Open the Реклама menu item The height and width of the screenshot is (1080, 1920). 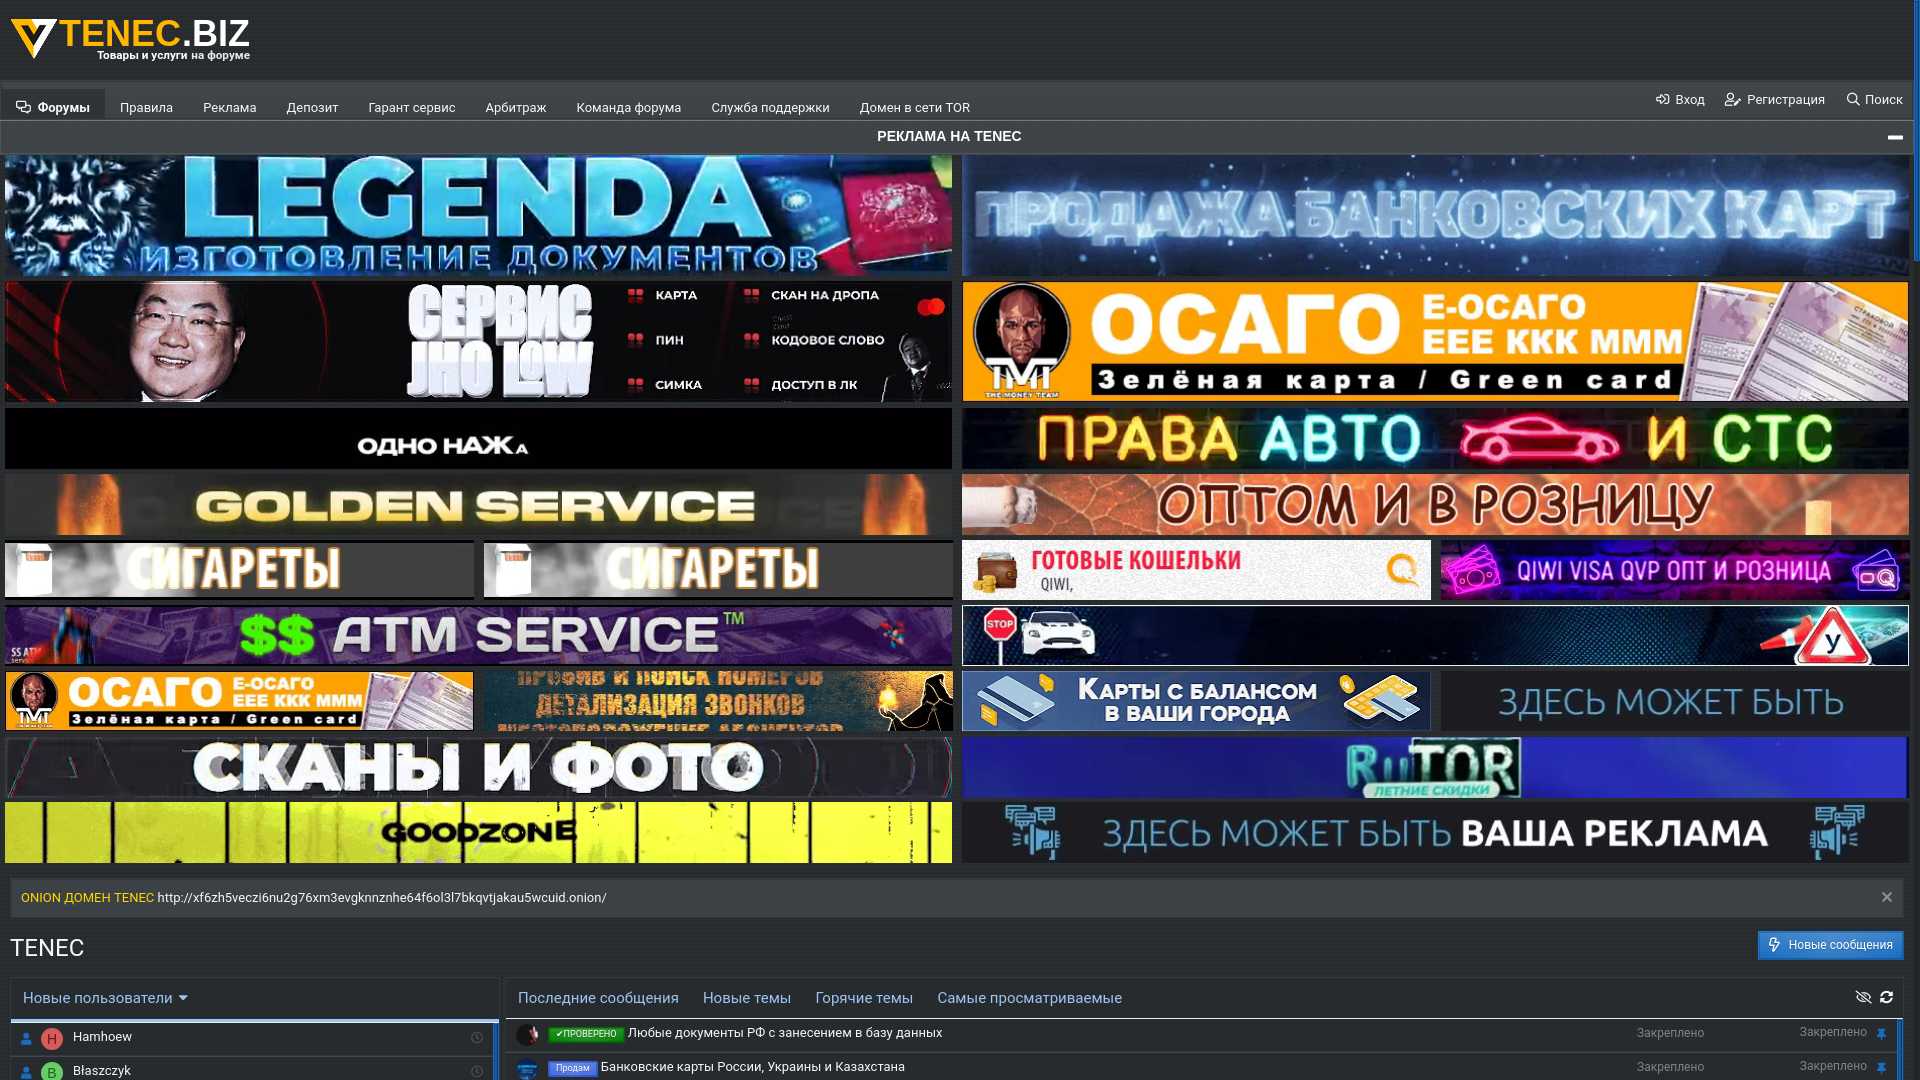pos(229,107)
